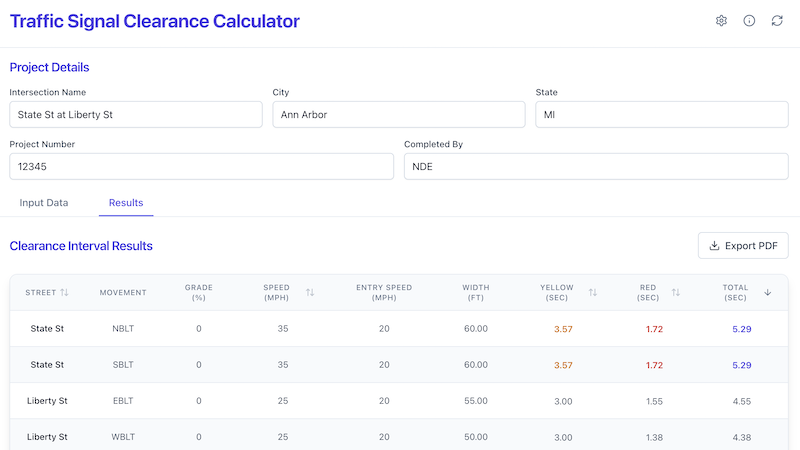
Task: Edit the Completed By field NDE
Action: coord(596,166)
